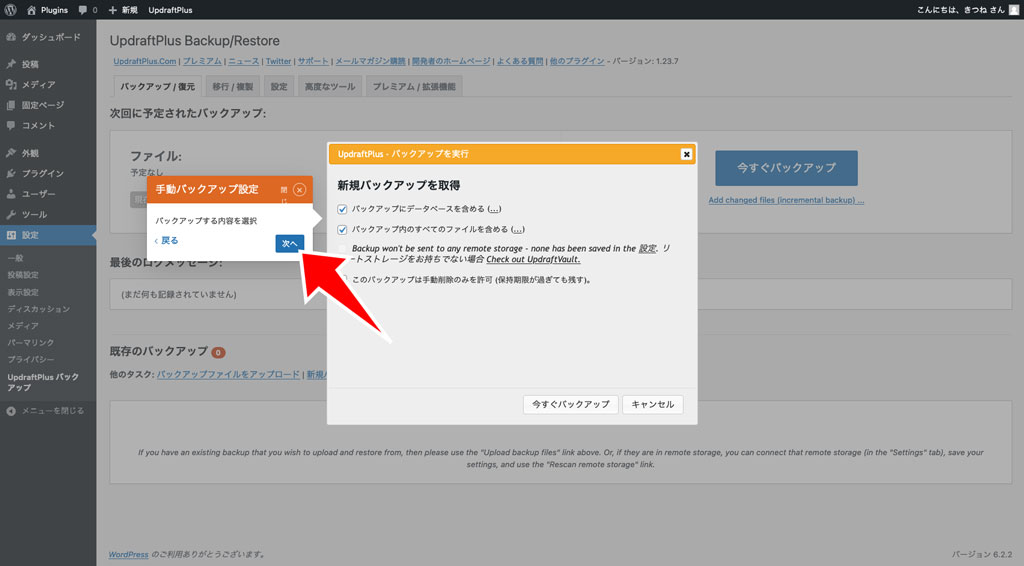Click キャンセル button in dialog
Image resolution: width=1024 pixels, height=566 pixels.
point(652,404)
